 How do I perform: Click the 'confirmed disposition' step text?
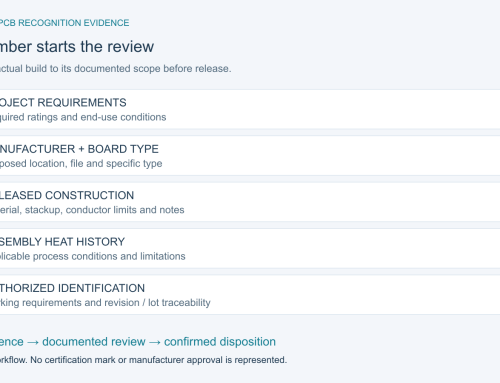(x=220, y=342)
